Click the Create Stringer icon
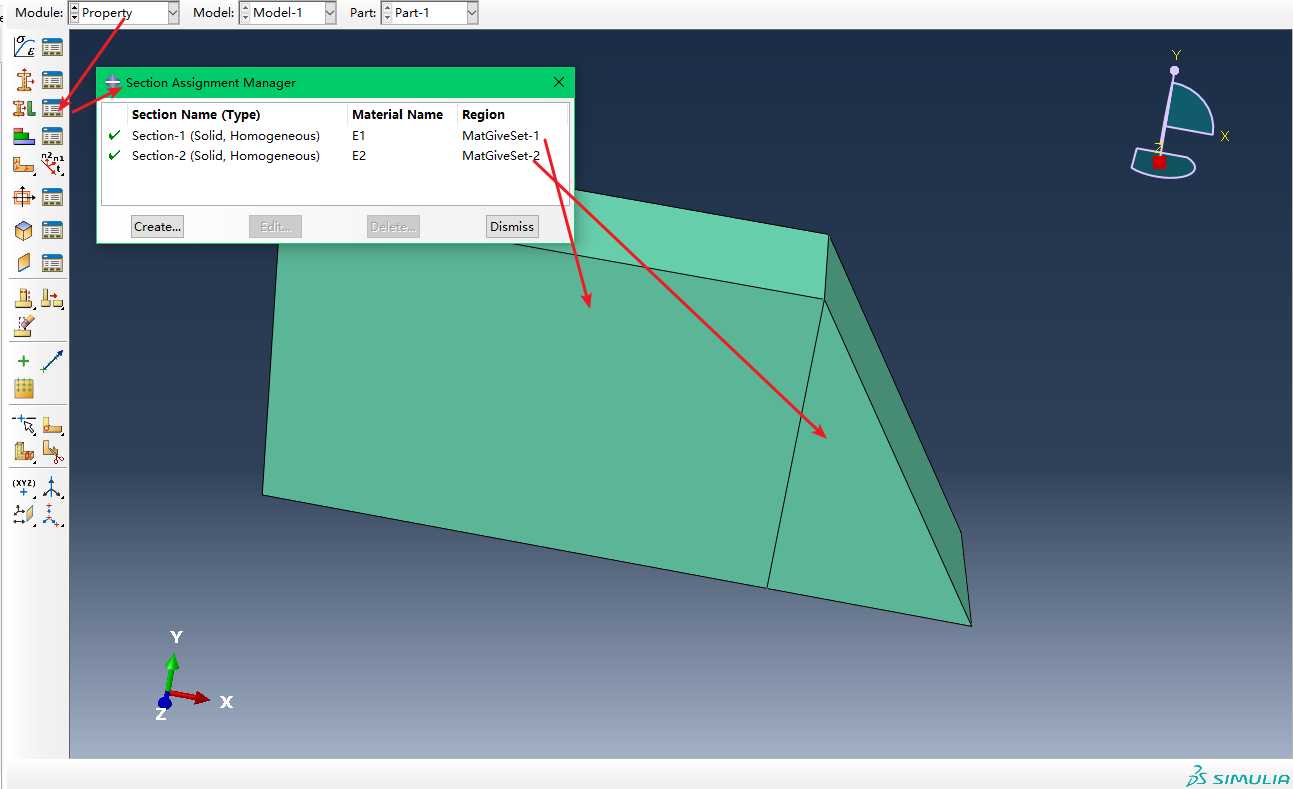Screen dimensions: 1293x789 (24, 263)
